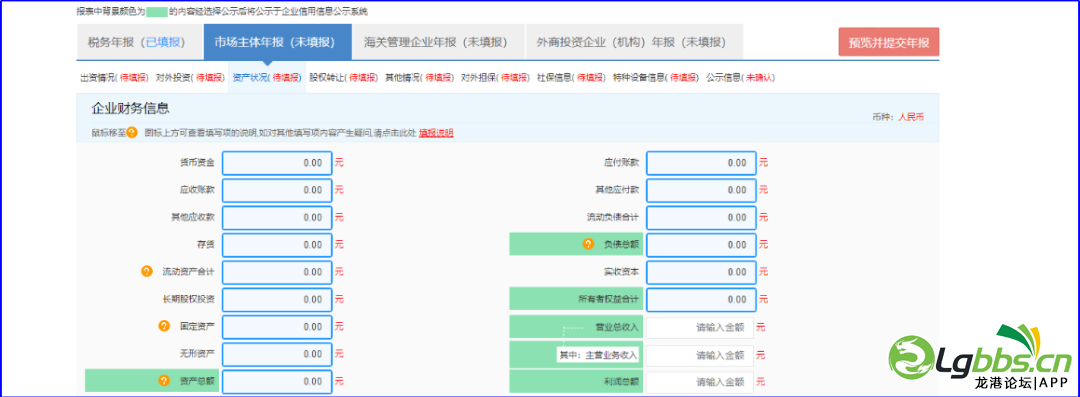Open help icon next to 负债总额

coord(588,244)
